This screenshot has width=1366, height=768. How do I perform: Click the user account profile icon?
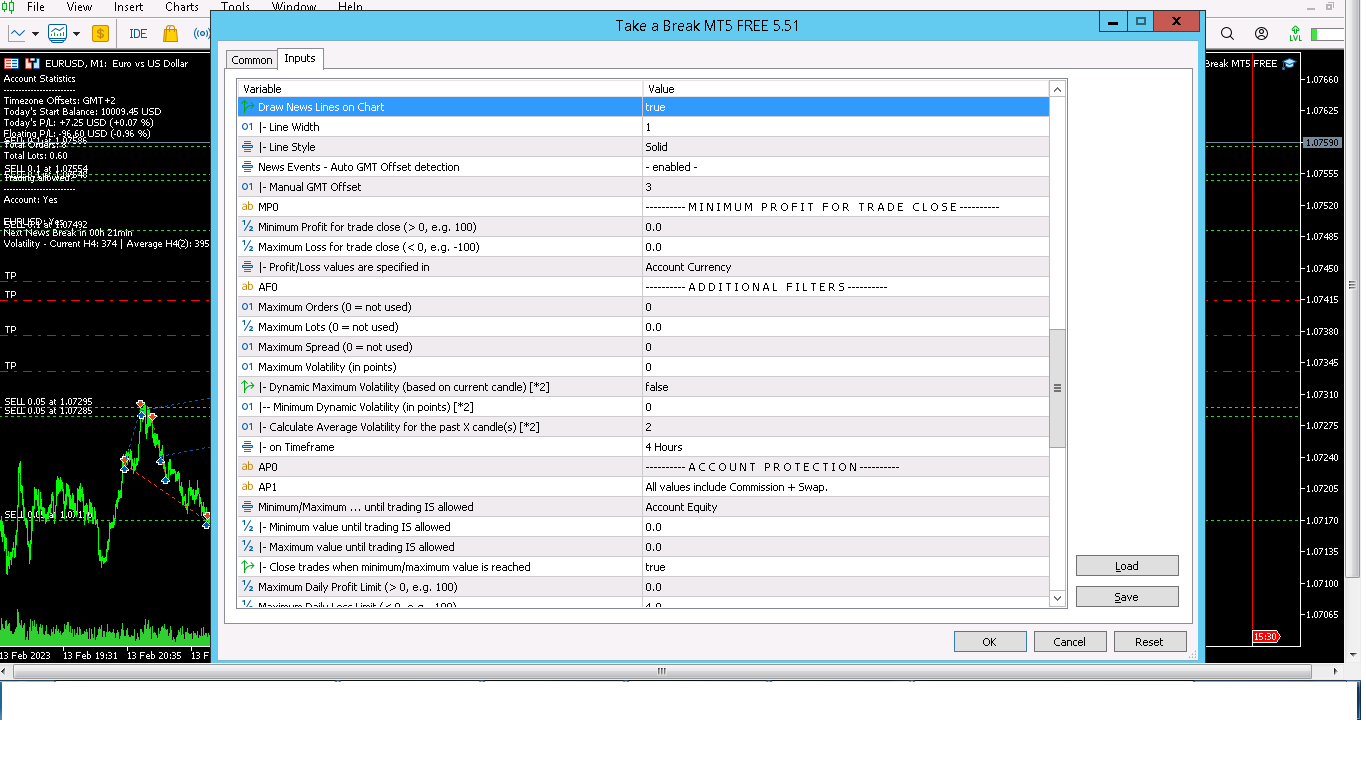[1261, 33]
